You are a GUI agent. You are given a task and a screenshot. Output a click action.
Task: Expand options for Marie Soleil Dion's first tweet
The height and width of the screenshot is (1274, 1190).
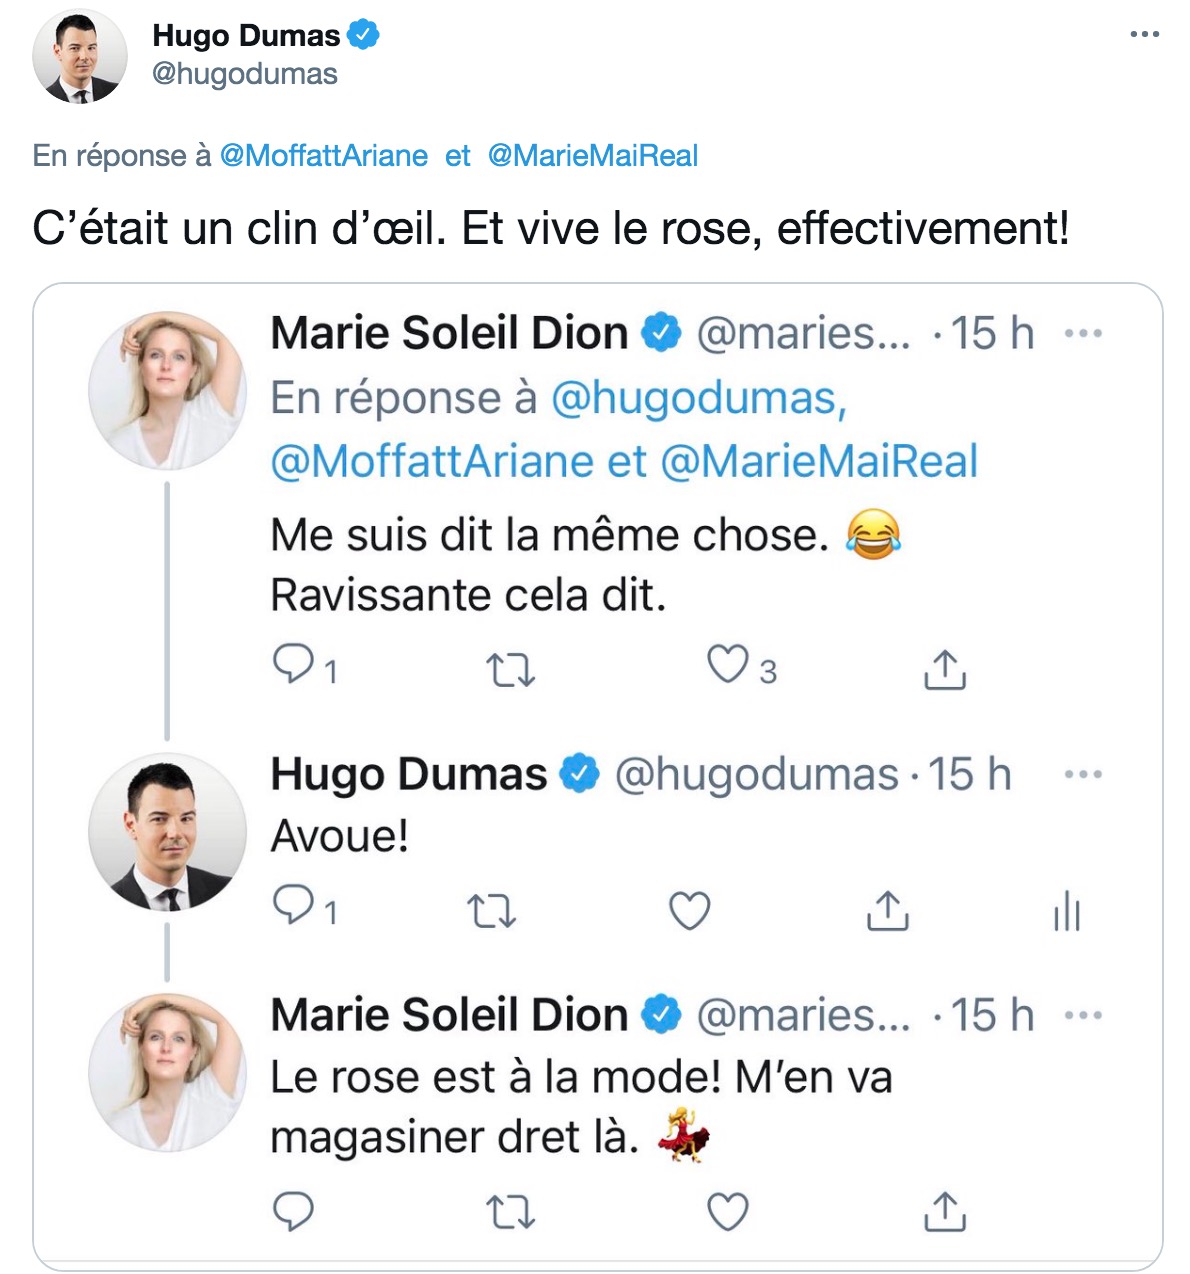point(1083,334)
